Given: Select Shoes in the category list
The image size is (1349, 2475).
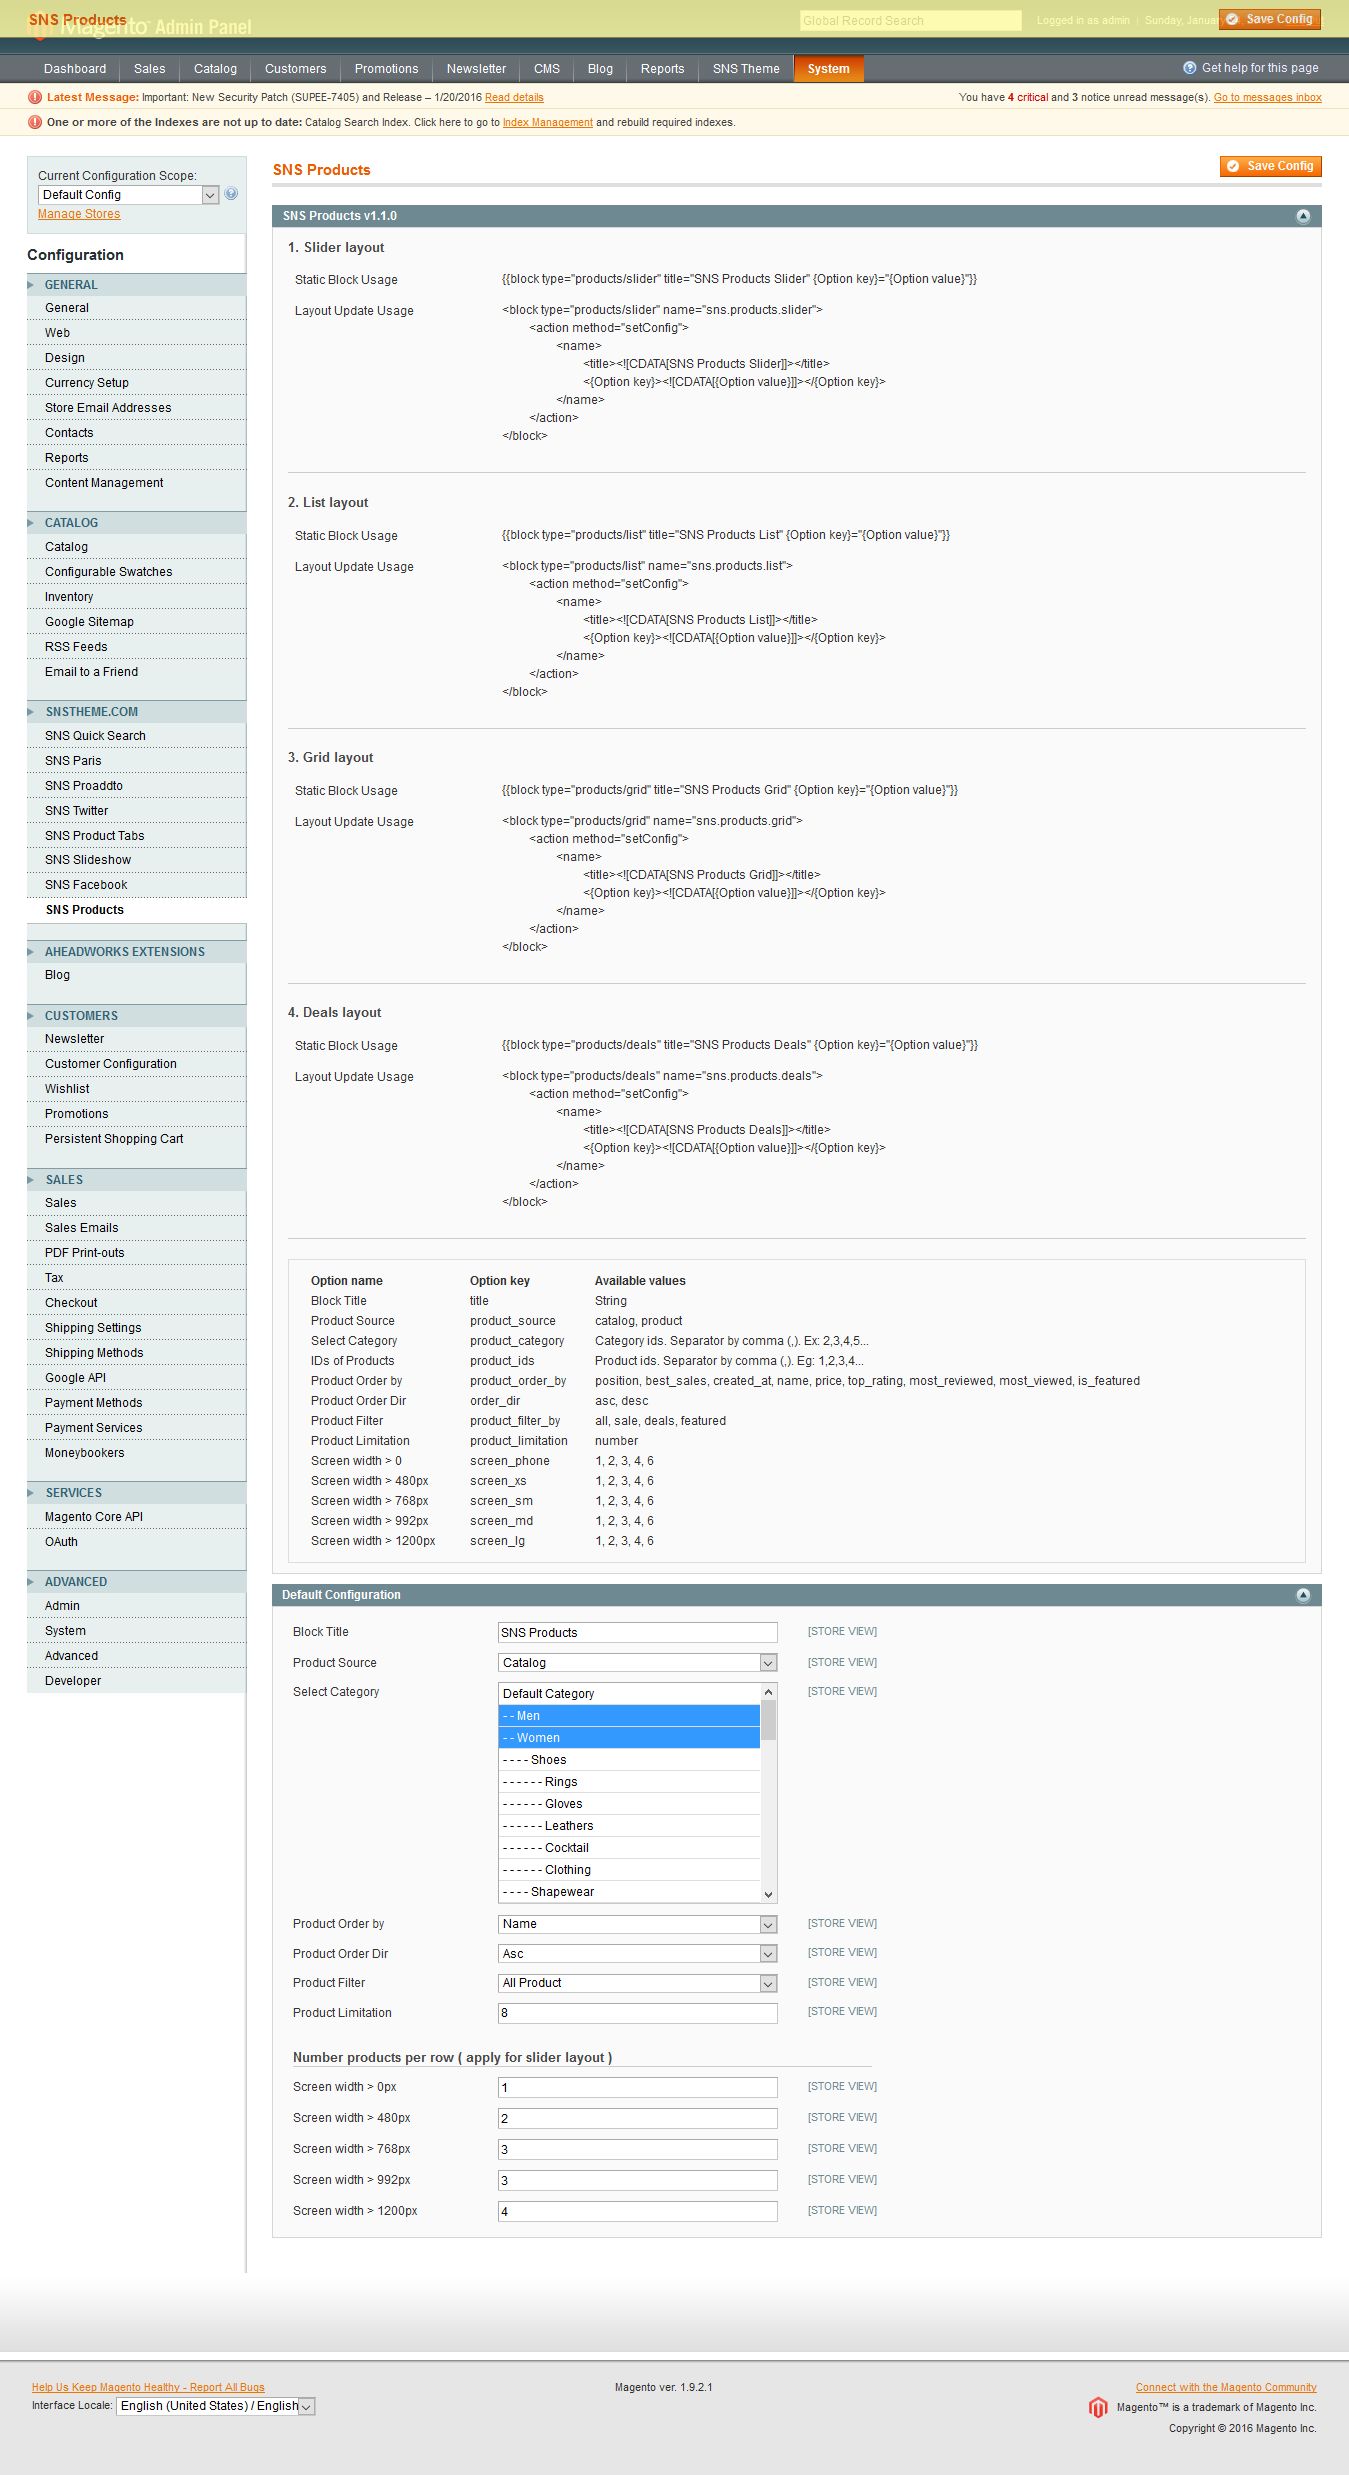Looking at the screenshot, I should click(x=629, y=1760).
